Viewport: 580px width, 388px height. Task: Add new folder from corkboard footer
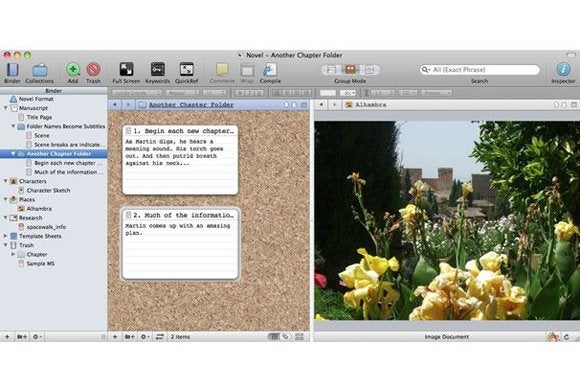point(129,337)
